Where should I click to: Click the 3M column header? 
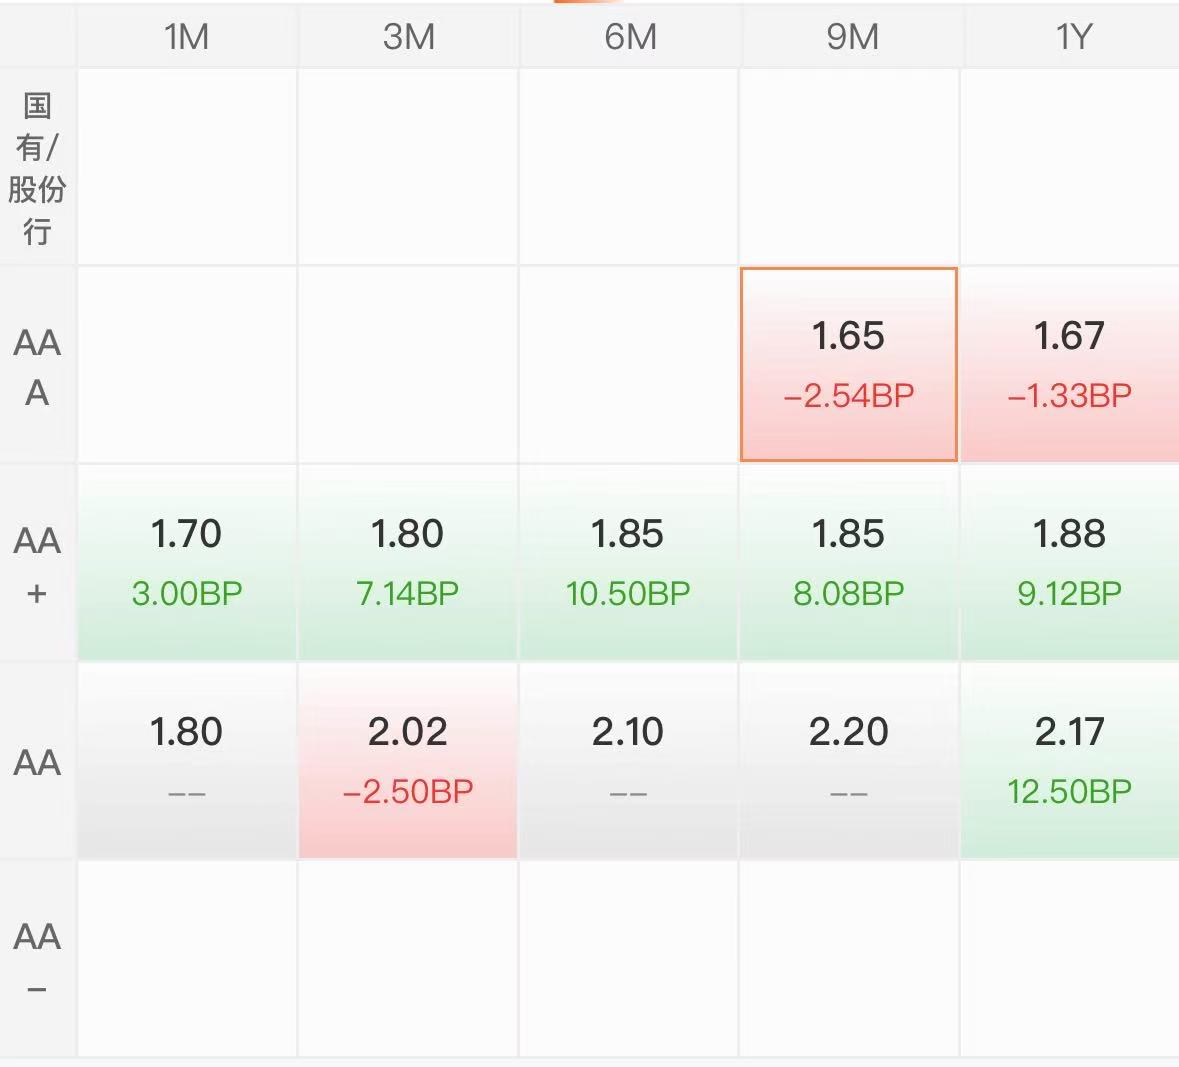408,36
